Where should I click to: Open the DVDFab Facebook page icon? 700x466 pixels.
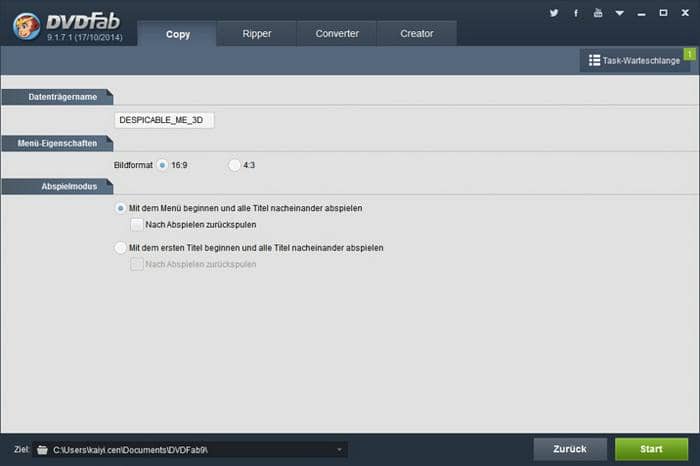click(x=576, y=13)
